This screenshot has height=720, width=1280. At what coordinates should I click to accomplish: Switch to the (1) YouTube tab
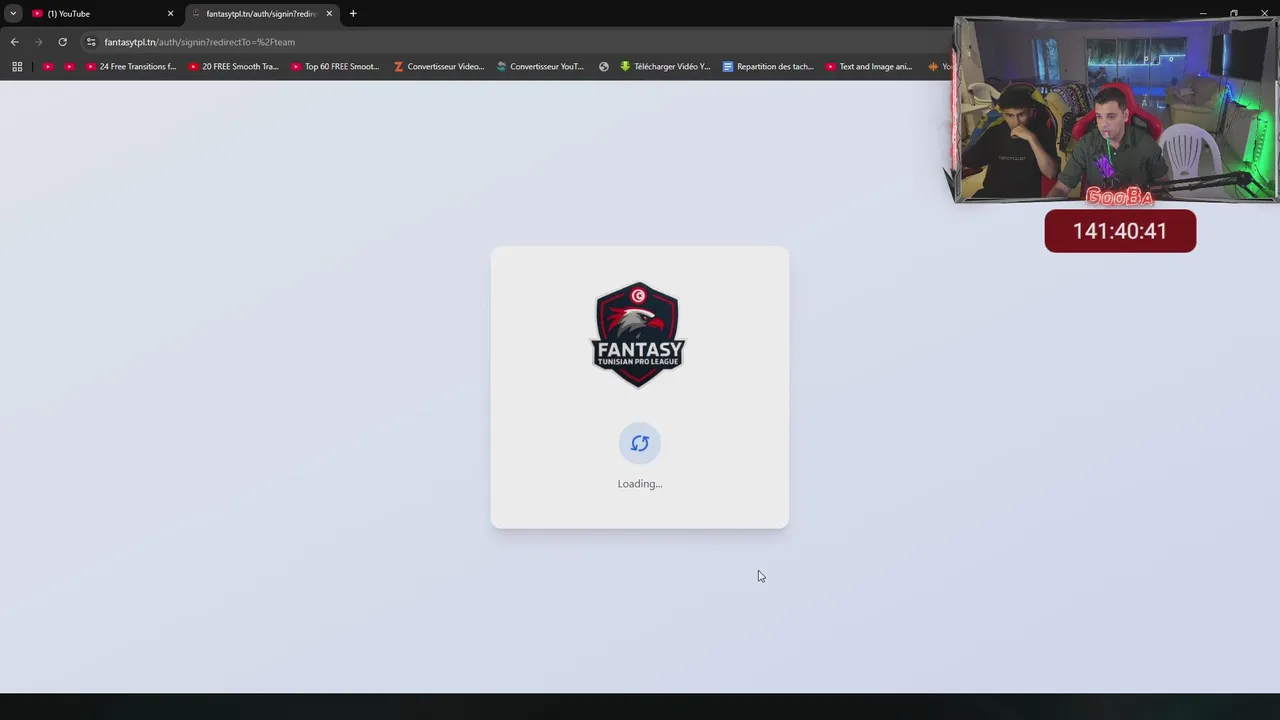[x=102, y=14]
